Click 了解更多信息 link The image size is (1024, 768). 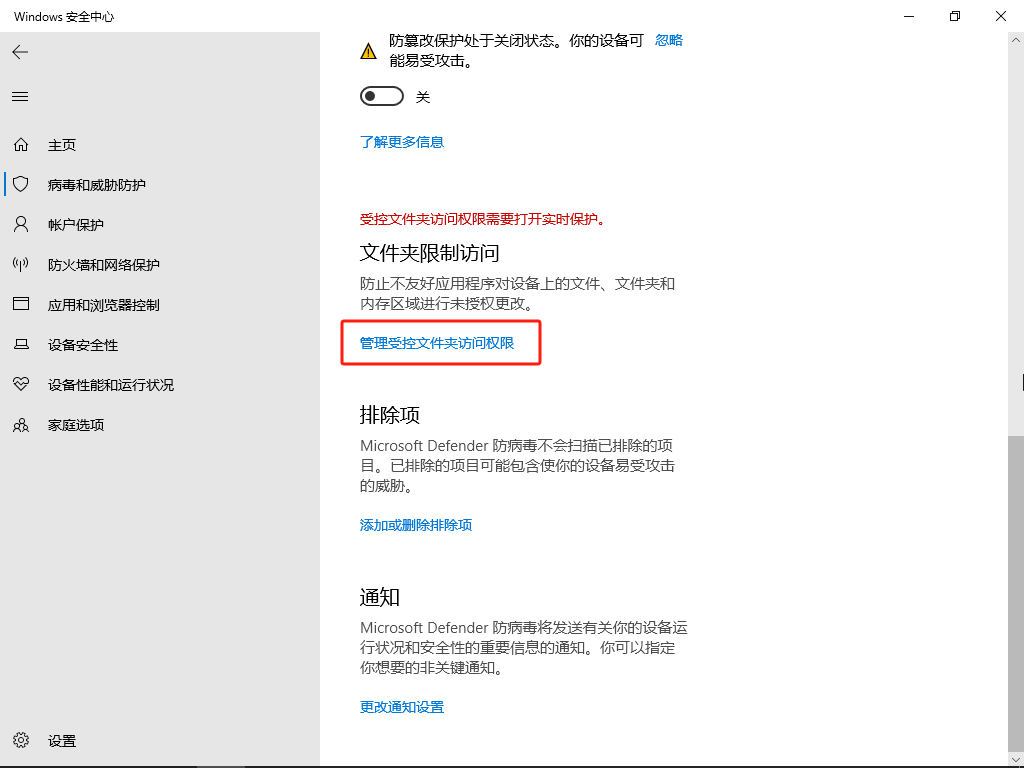tap(401, 141)
